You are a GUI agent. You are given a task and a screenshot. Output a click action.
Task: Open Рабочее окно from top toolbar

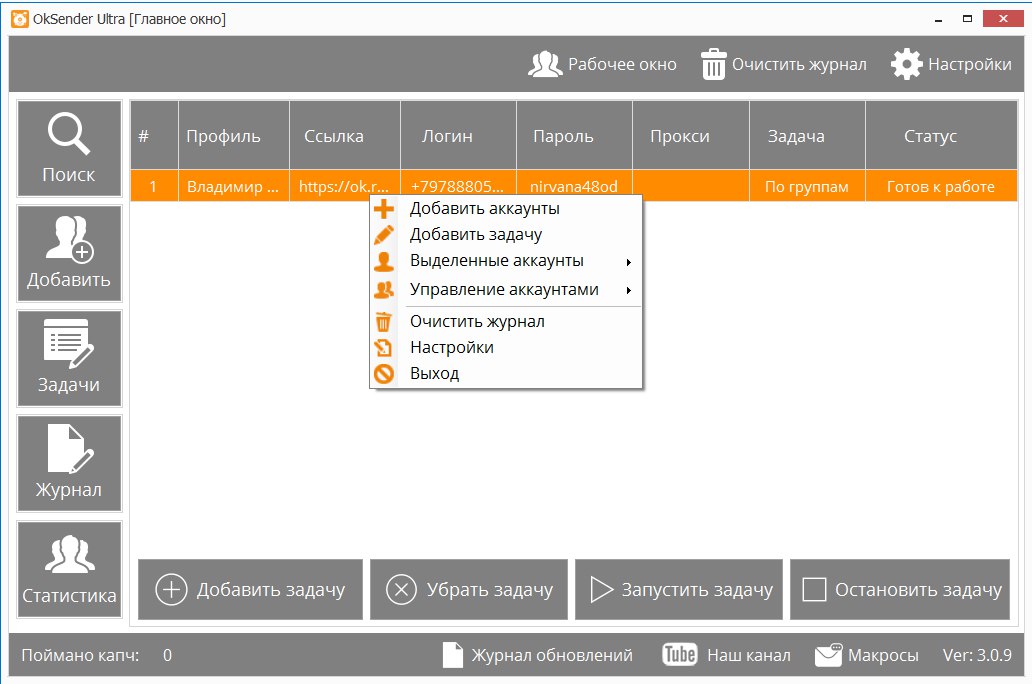tap(602, 64)
